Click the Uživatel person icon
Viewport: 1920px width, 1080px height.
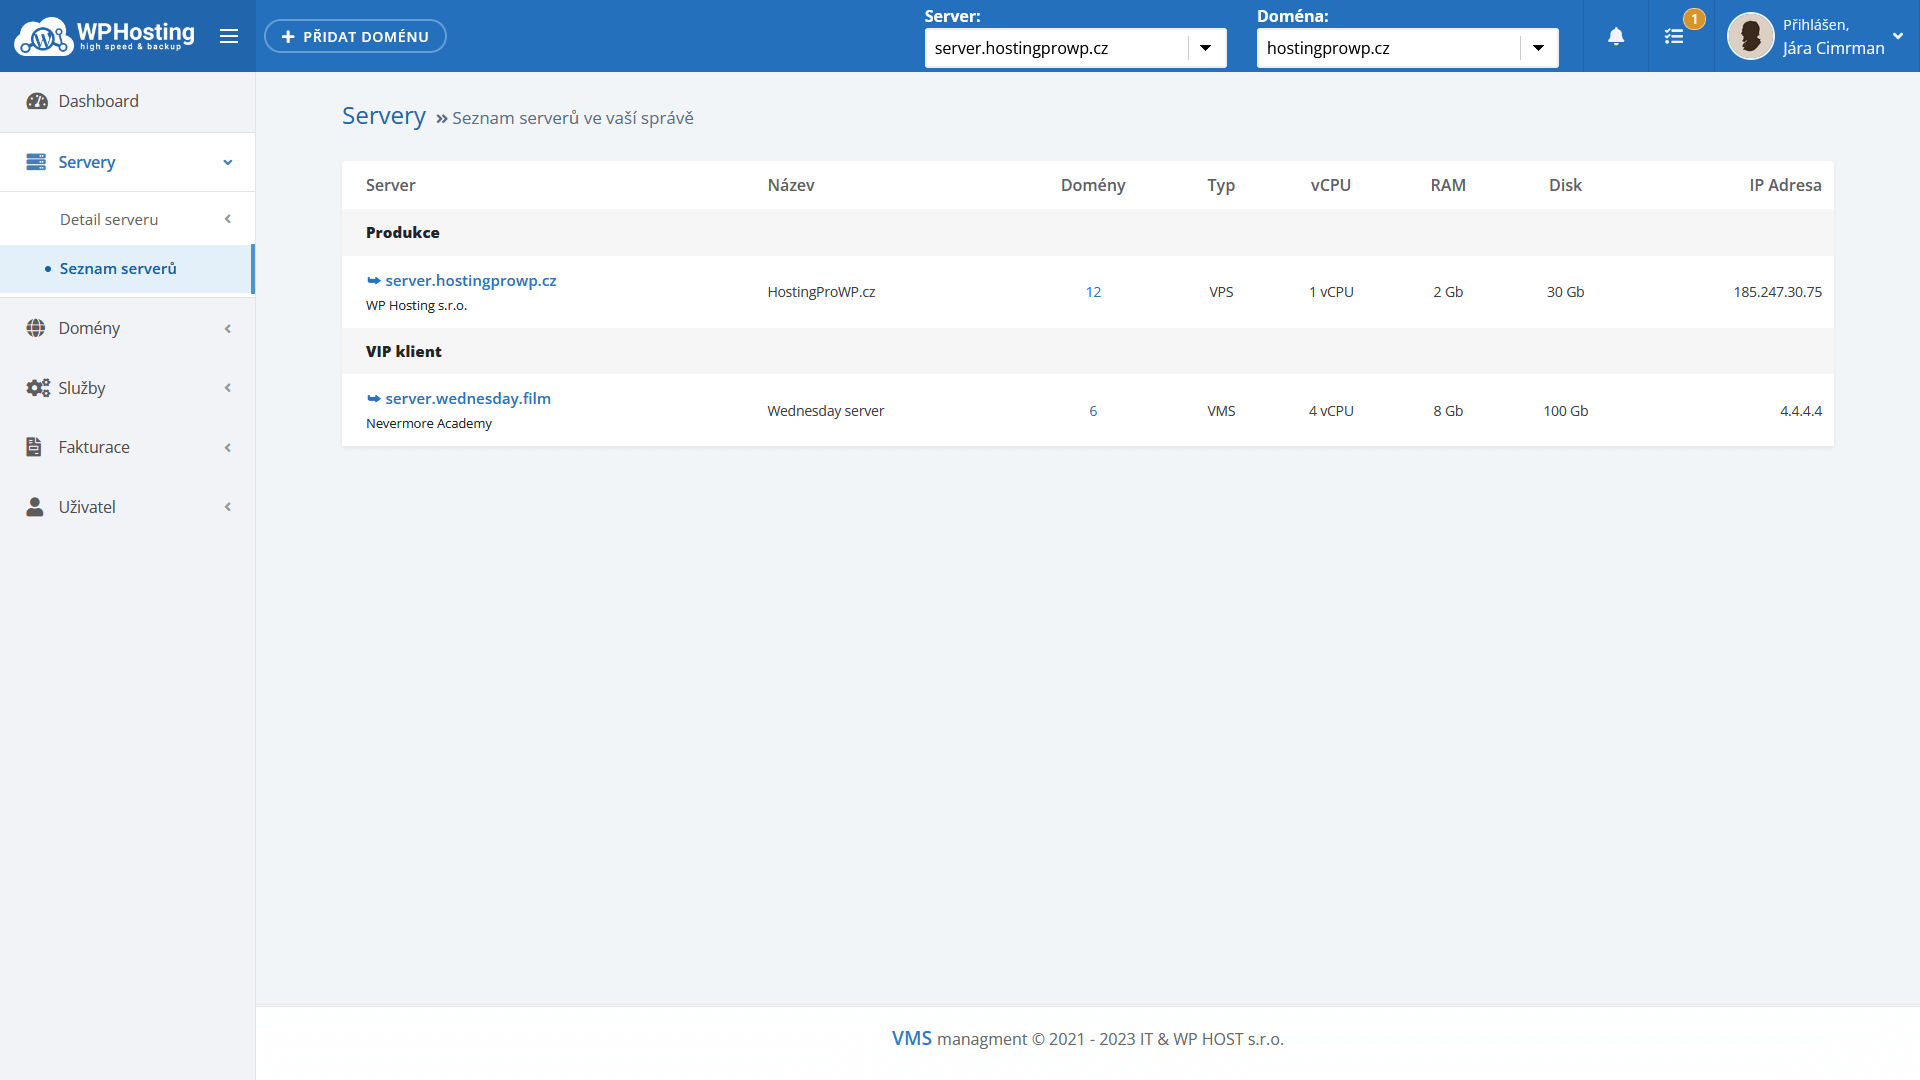[35, 507]
